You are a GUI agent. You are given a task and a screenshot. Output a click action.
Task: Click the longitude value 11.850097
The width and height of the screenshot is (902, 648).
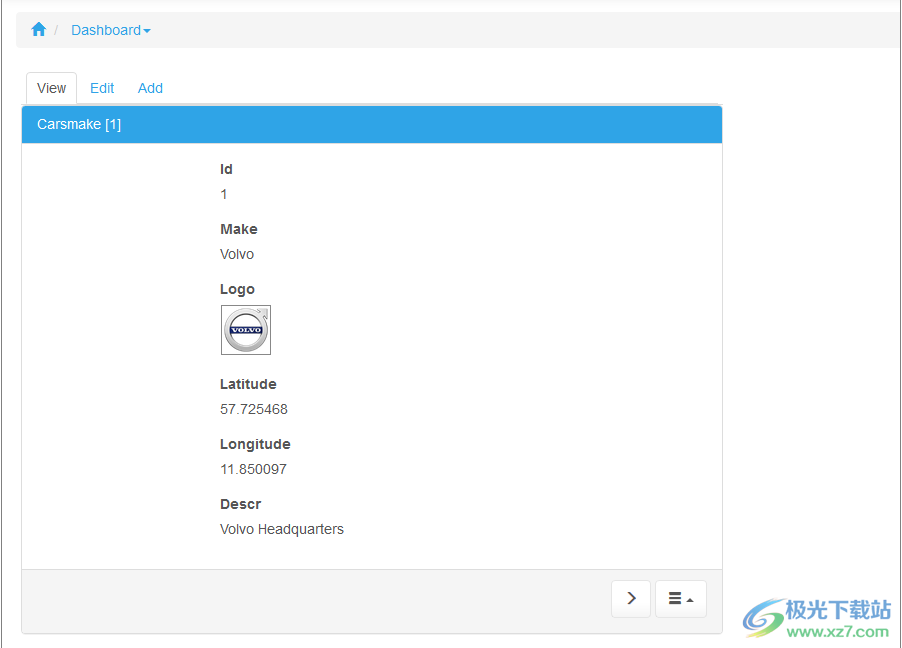tap(253, 469)
